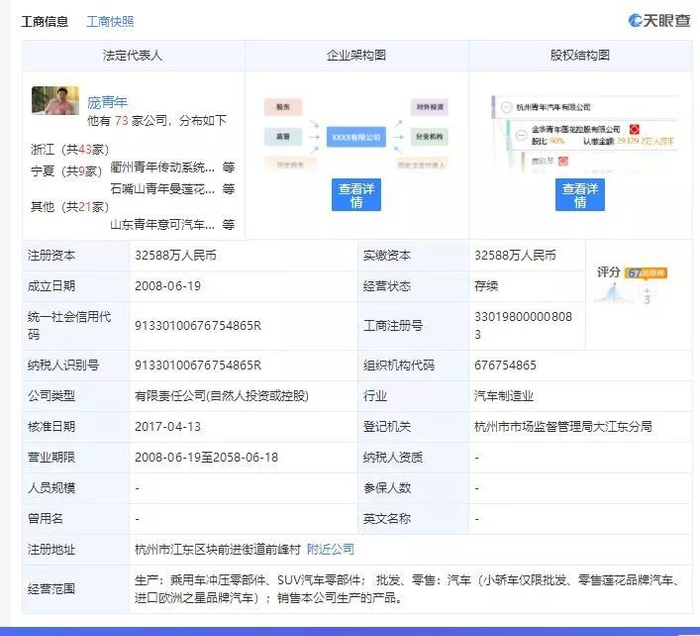Open the 庞青年 legal representative link
Image resolution: width=700 pixels, height=636 pixels.
click(x=107, y=102)
